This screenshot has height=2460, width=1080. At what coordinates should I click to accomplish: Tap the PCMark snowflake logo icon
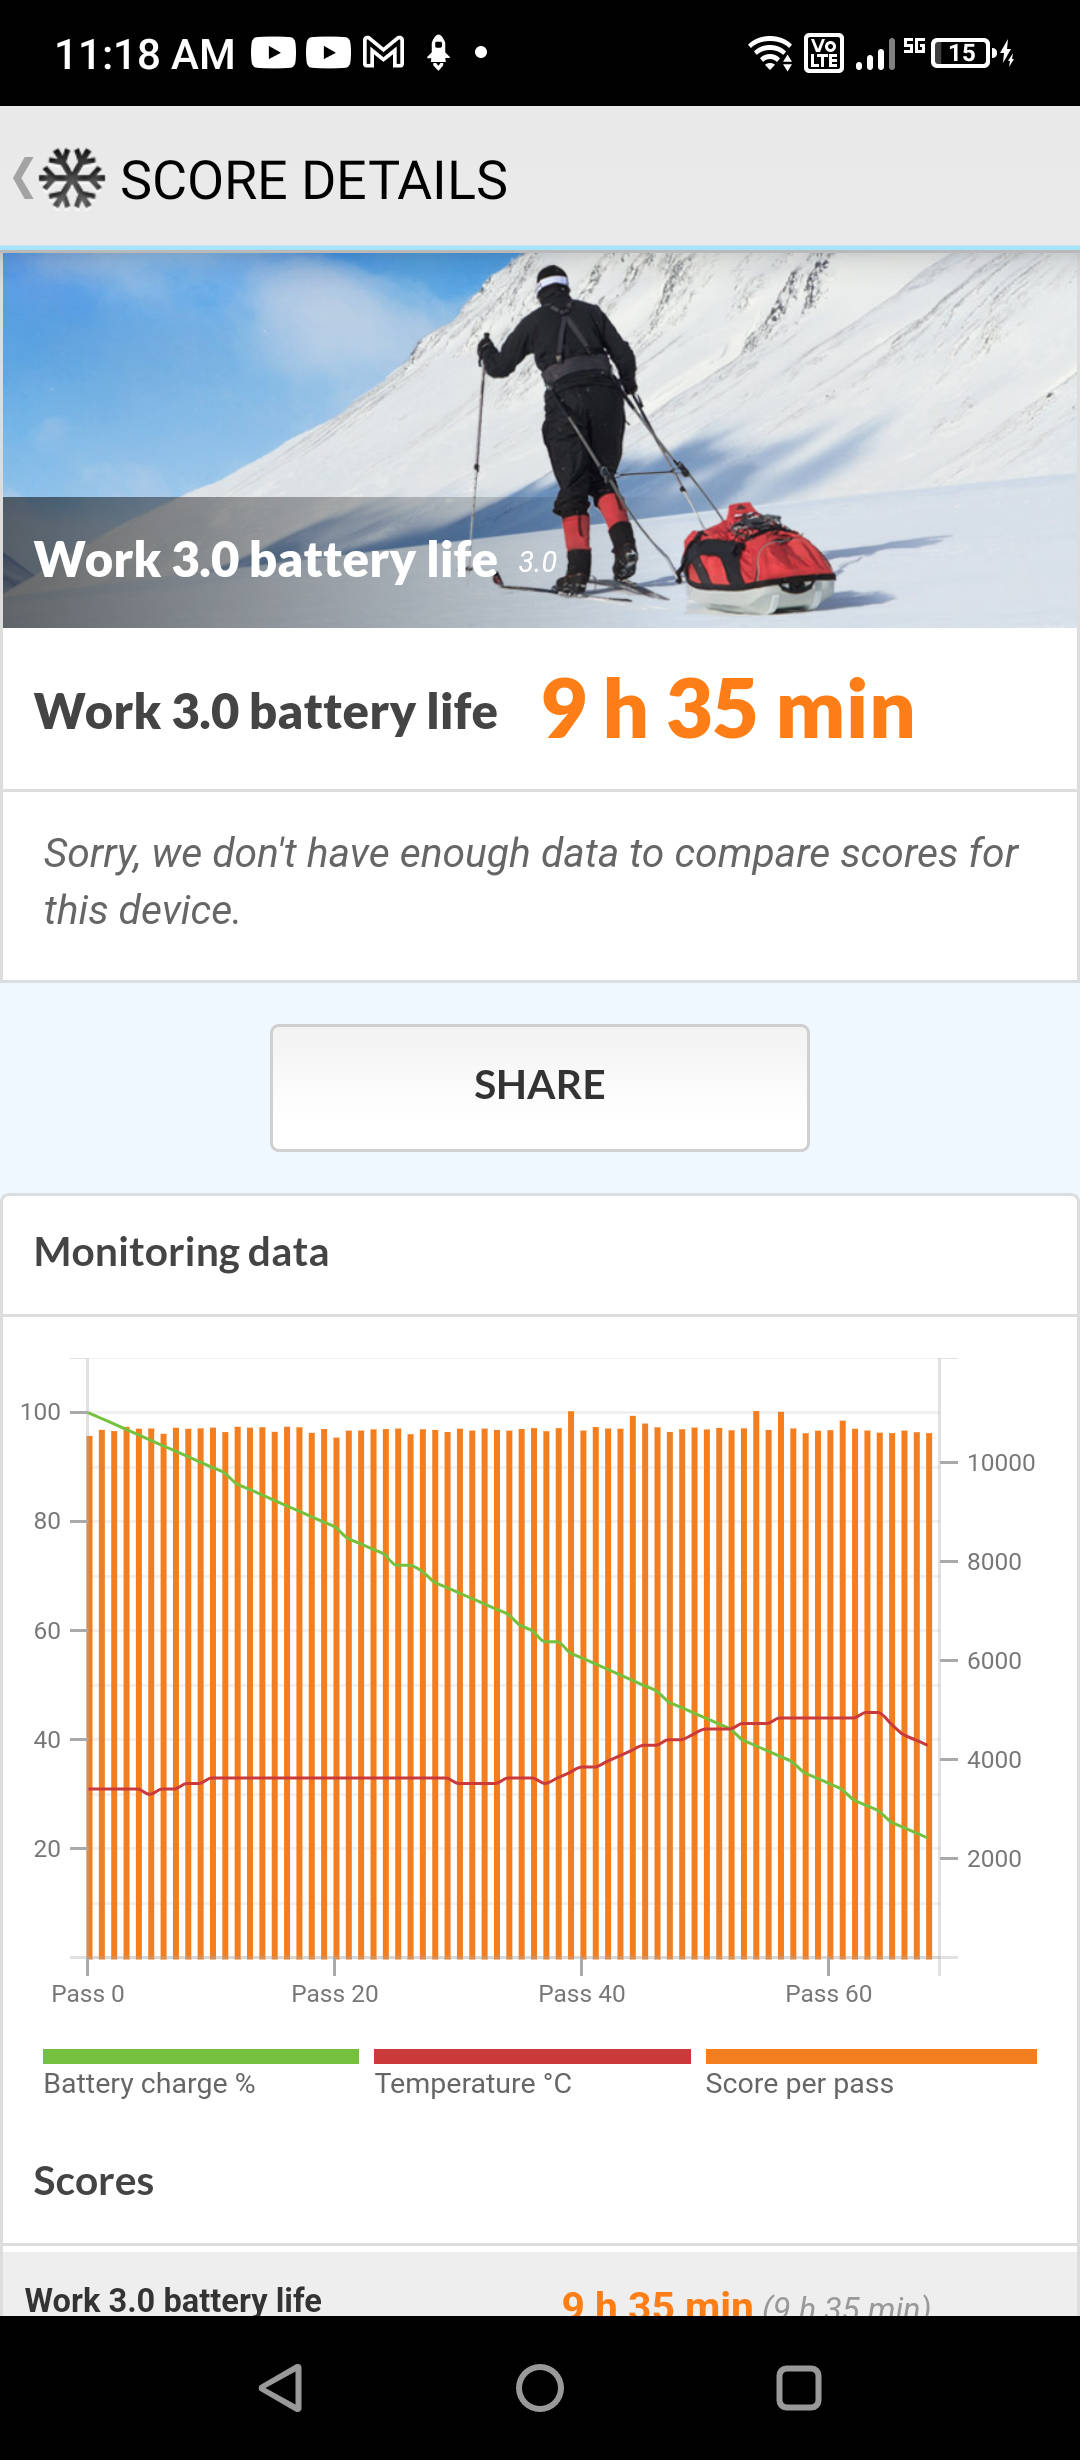[x=72, y=179]
